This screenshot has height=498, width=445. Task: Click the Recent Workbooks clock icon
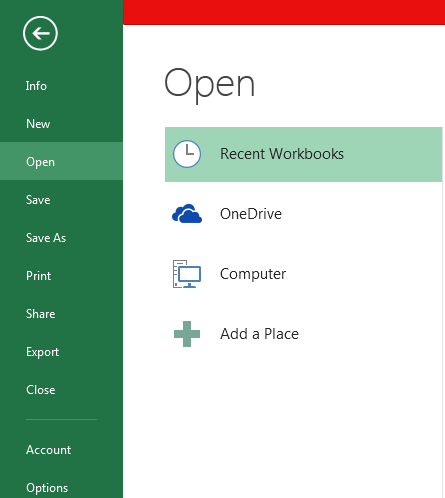click(187, 154)
